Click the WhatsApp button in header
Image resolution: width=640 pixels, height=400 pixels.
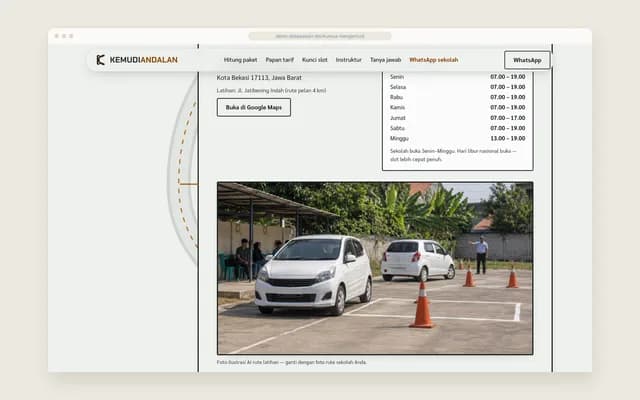pyautogui.click(x=527, y=60)
